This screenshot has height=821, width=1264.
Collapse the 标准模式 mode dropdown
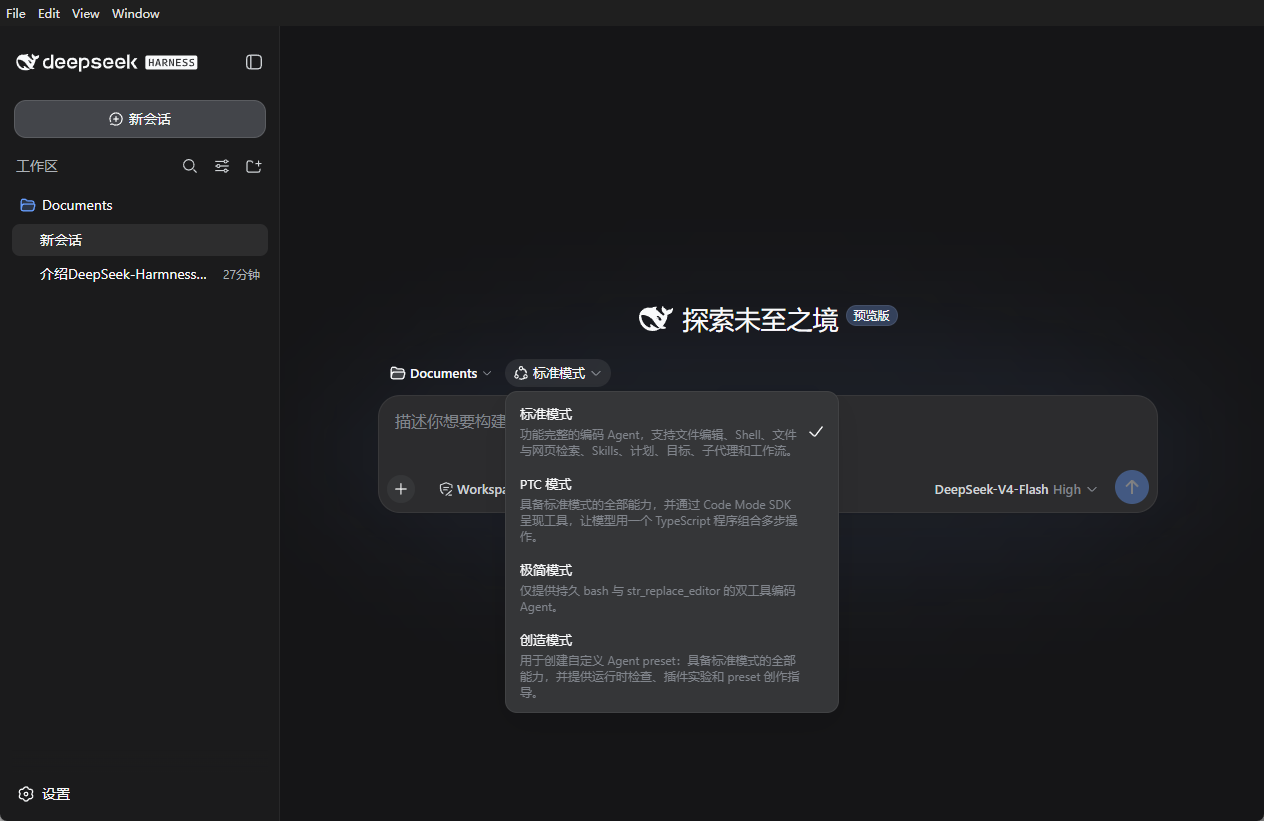(x=558, y=373)
